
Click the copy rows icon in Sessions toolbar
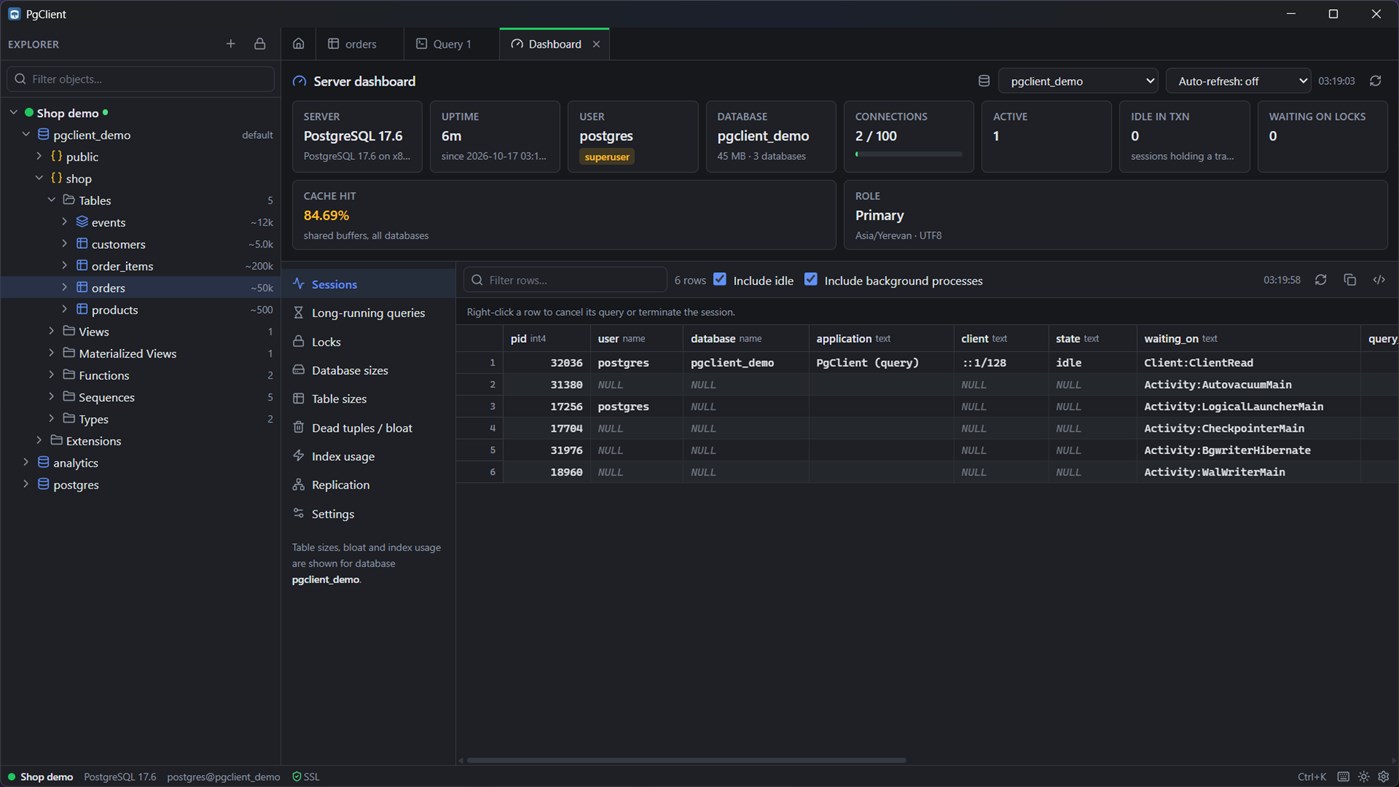[1350, 280]
